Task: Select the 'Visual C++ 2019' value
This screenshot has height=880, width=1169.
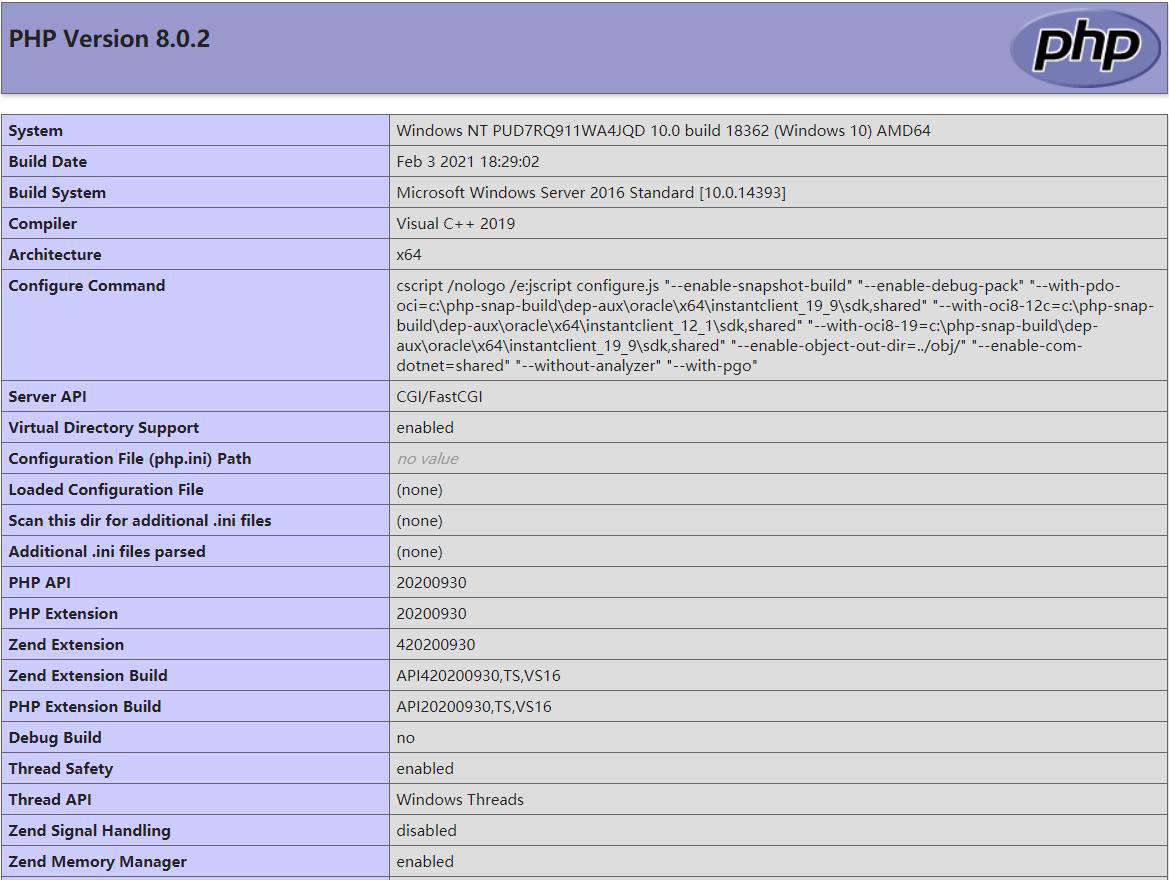Action: point(456,224)
